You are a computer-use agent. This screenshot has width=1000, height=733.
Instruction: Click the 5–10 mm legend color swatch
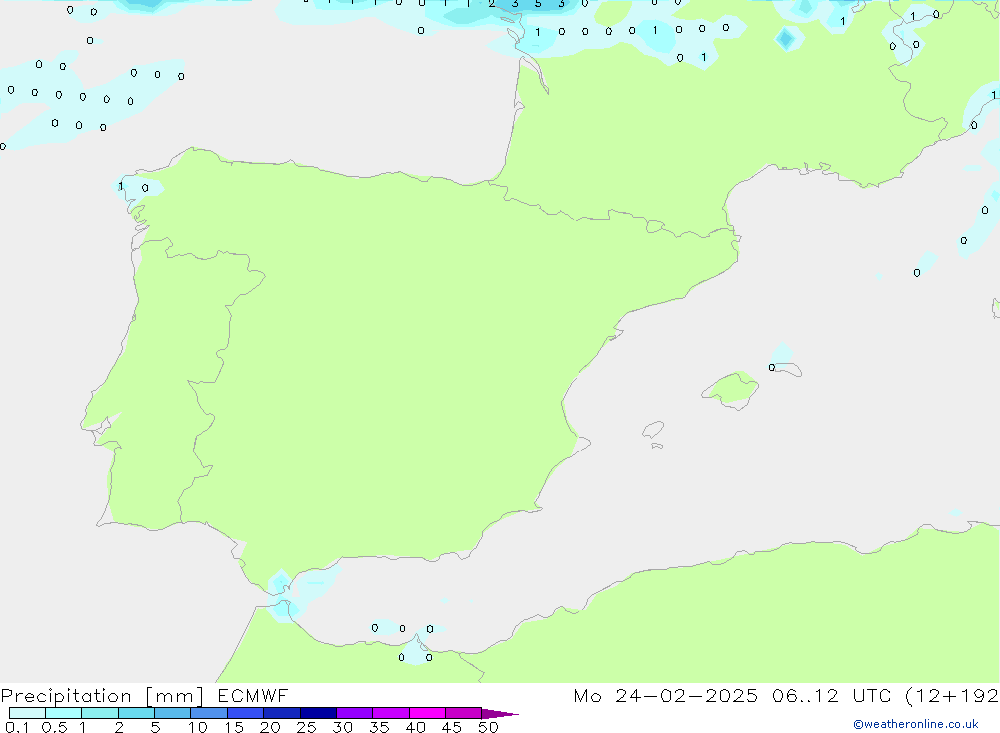coord(172,713)
